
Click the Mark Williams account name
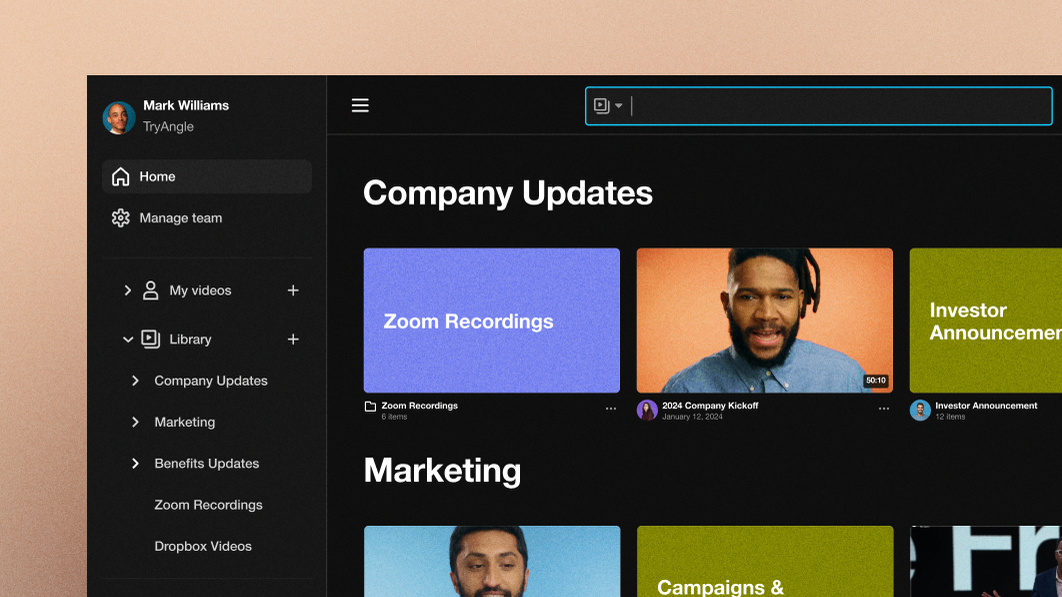point(186,106)
